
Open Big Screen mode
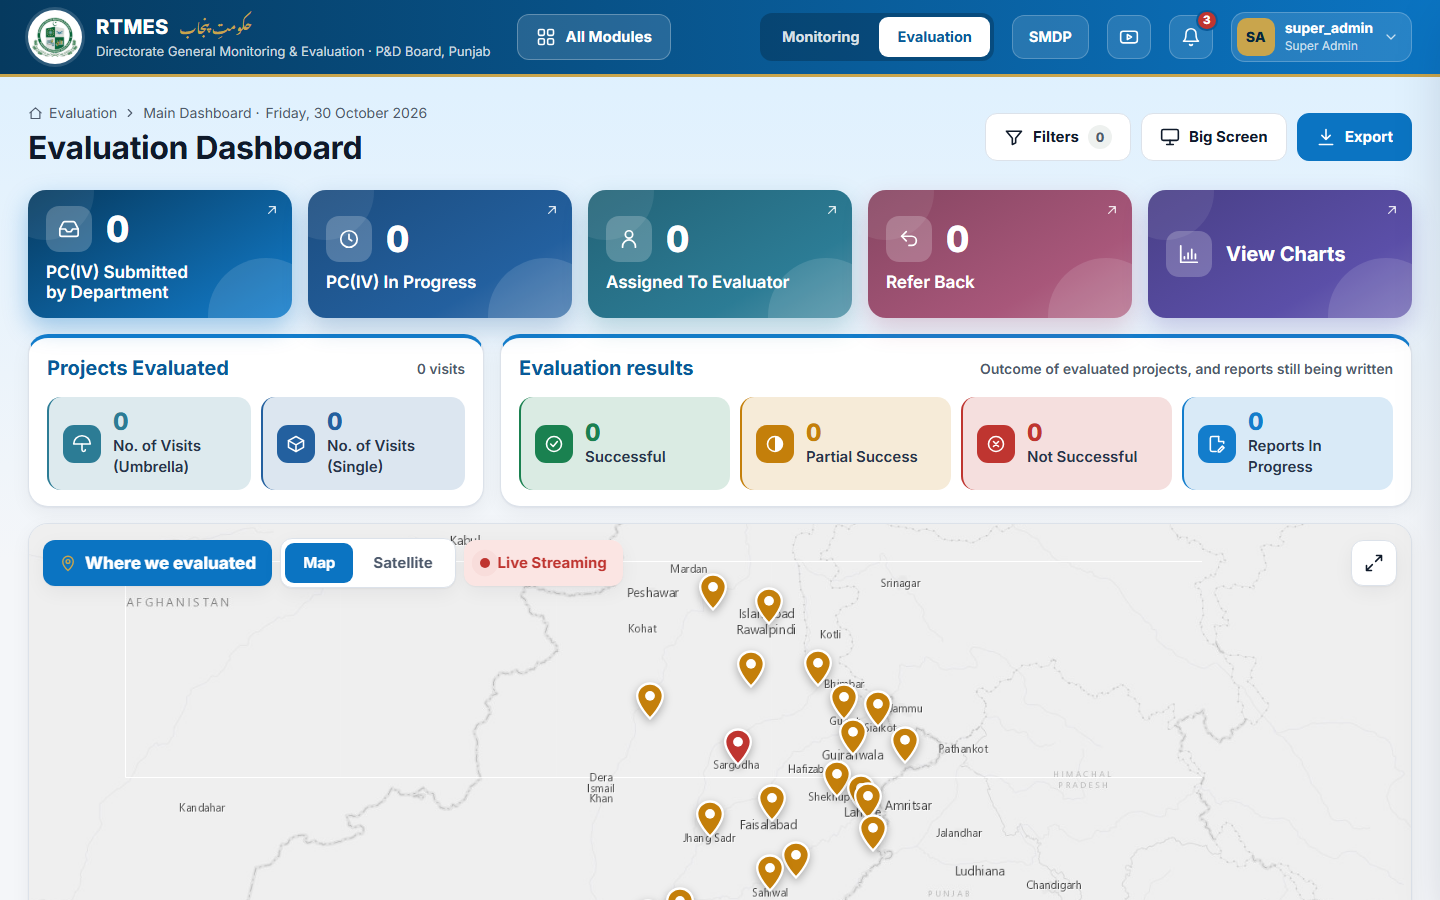pyautogui.click(x=1214, y=137)
